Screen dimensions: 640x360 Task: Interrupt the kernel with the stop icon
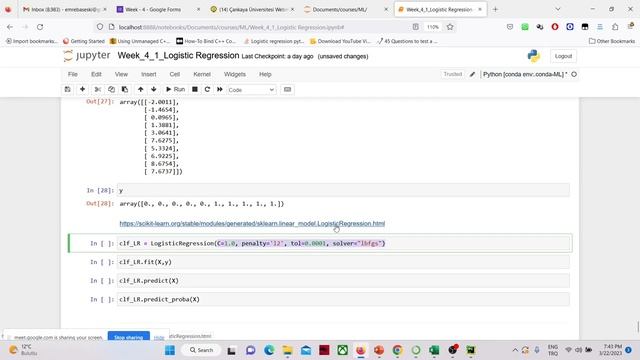point(195,89)
